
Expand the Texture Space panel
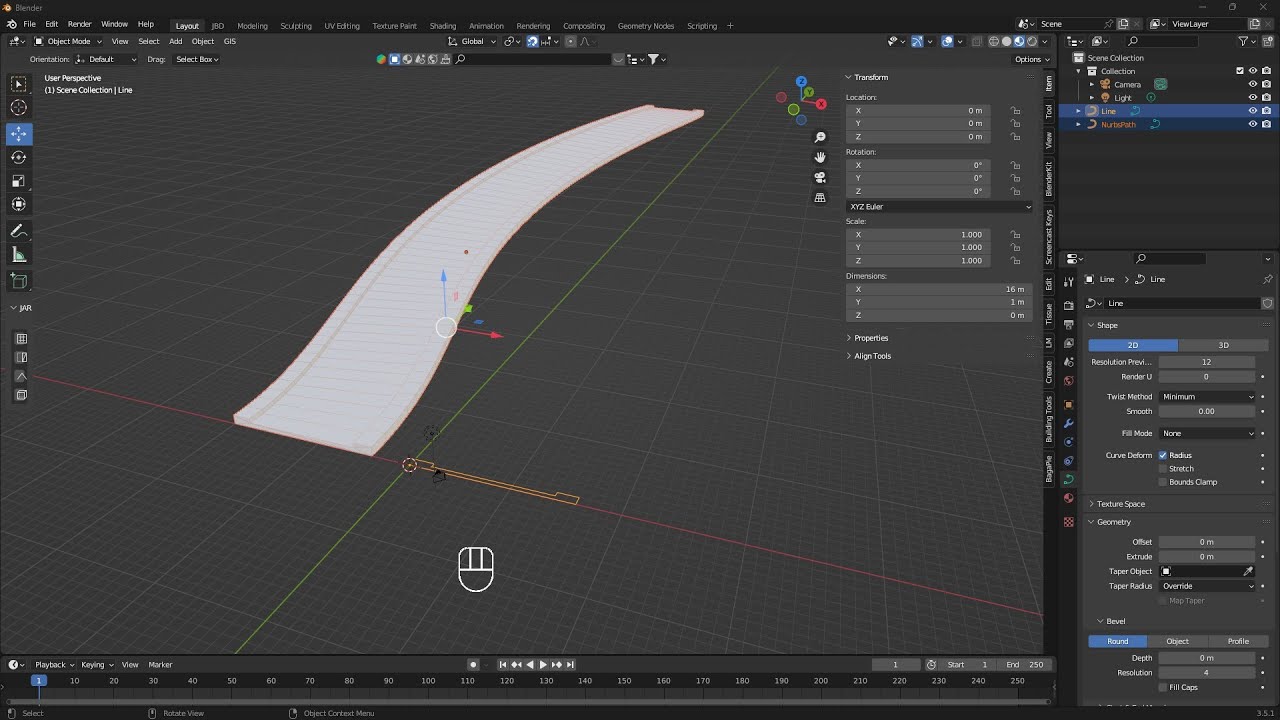1121,504
